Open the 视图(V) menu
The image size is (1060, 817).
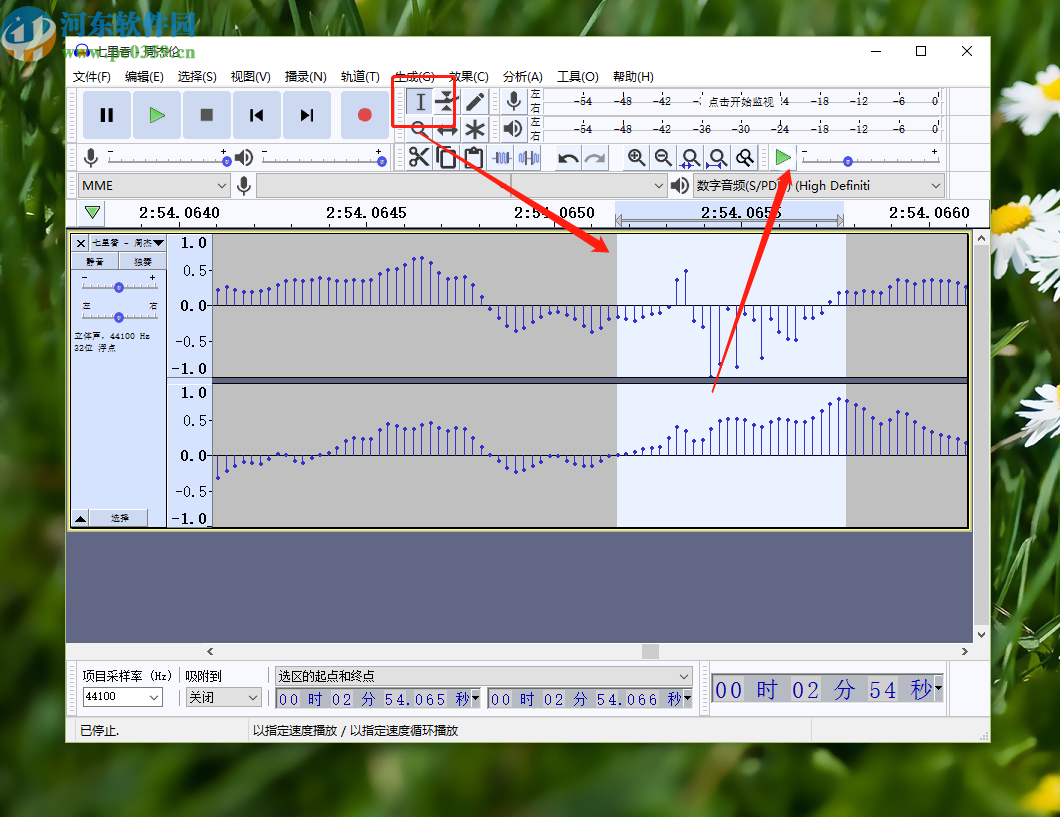pos(250,76)
